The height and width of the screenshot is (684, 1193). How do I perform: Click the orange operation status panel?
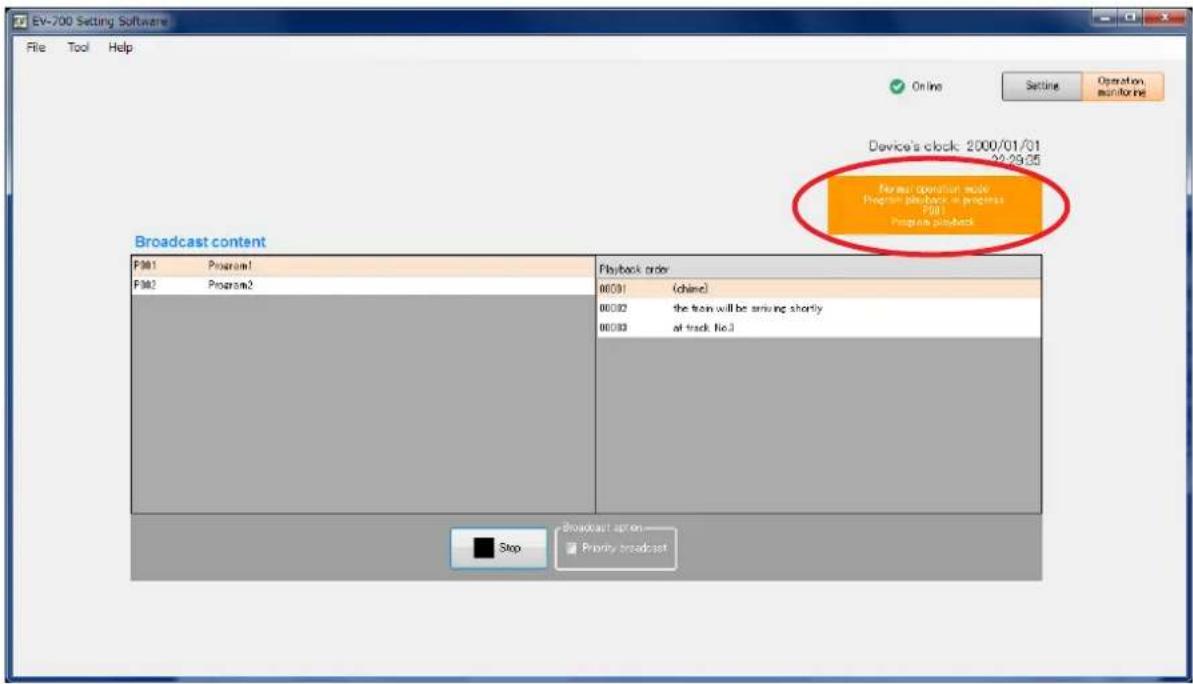934,205
